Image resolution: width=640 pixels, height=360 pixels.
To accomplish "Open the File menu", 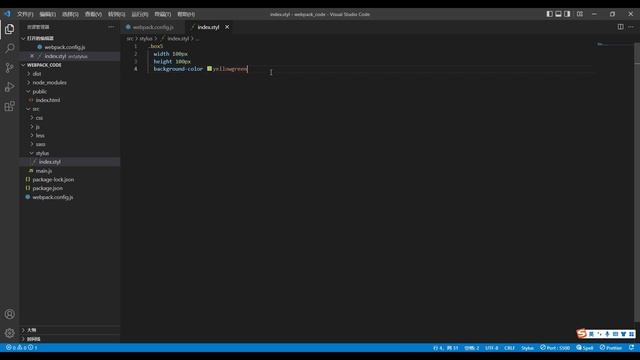I will [x=25, y=14].
